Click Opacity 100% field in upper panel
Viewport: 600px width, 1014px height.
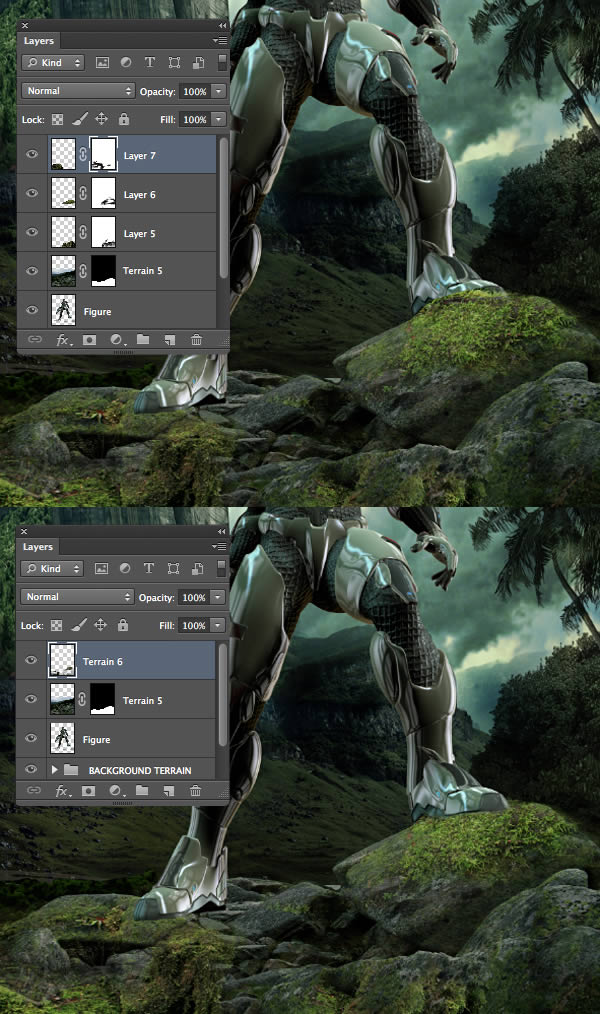click(x=195, y=91)
